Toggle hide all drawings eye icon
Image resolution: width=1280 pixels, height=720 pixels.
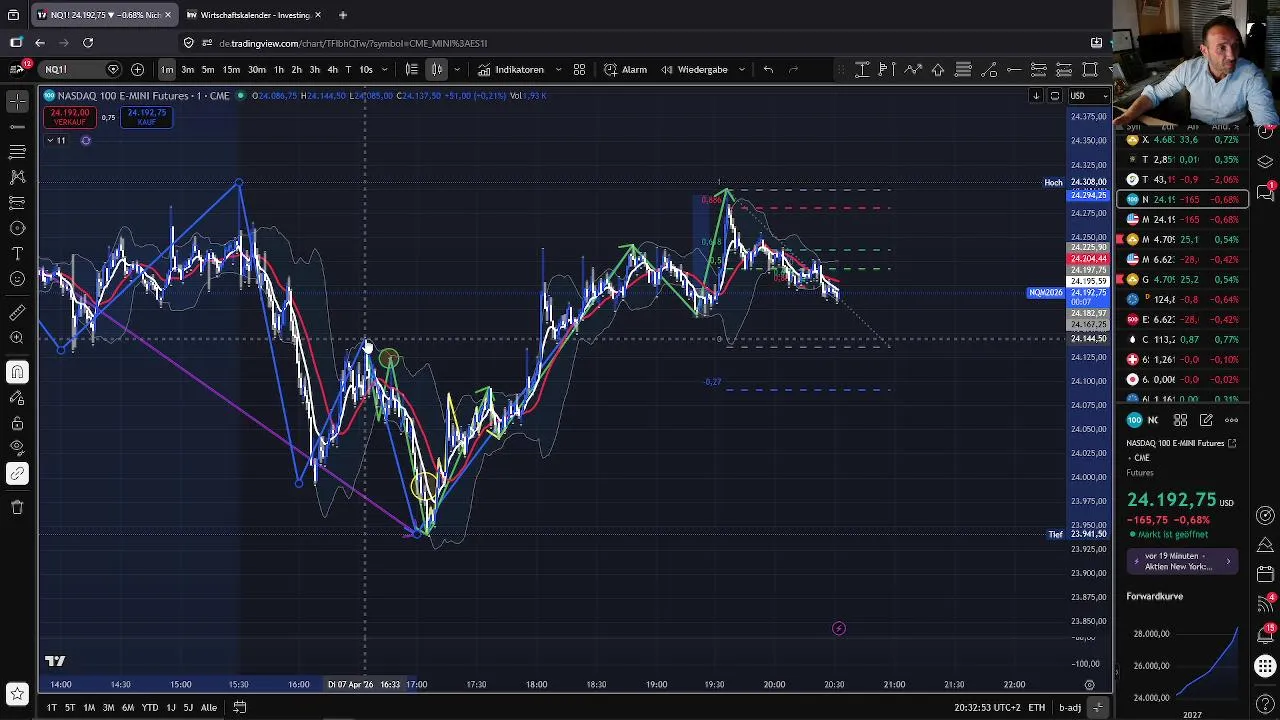17,448
